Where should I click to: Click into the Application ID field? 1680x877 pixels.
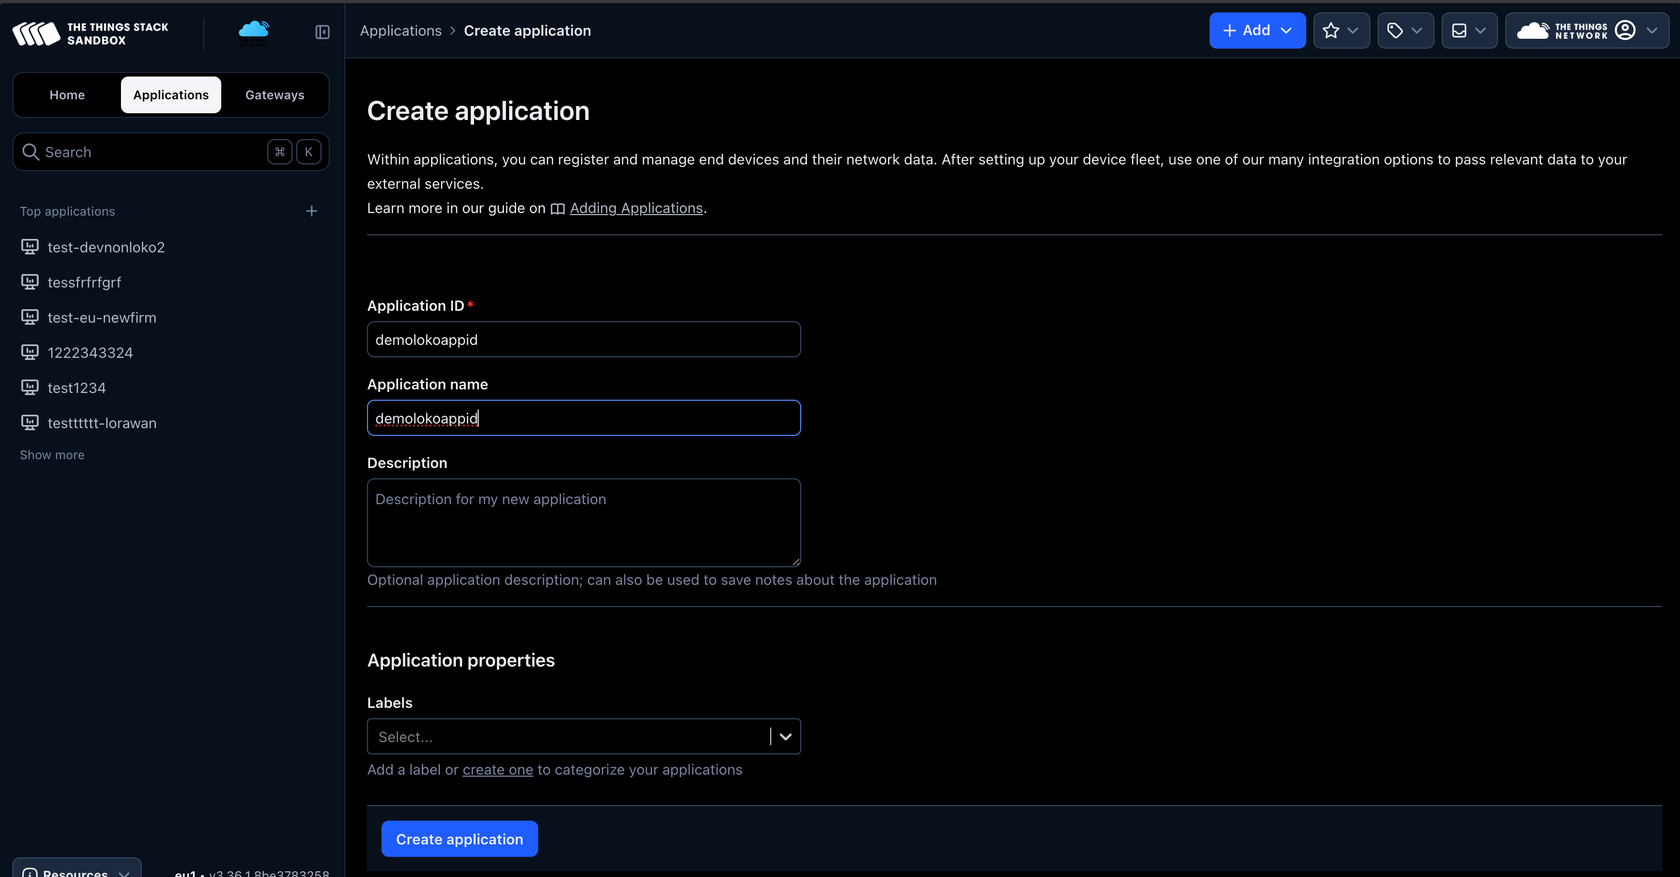pos(584,339)
